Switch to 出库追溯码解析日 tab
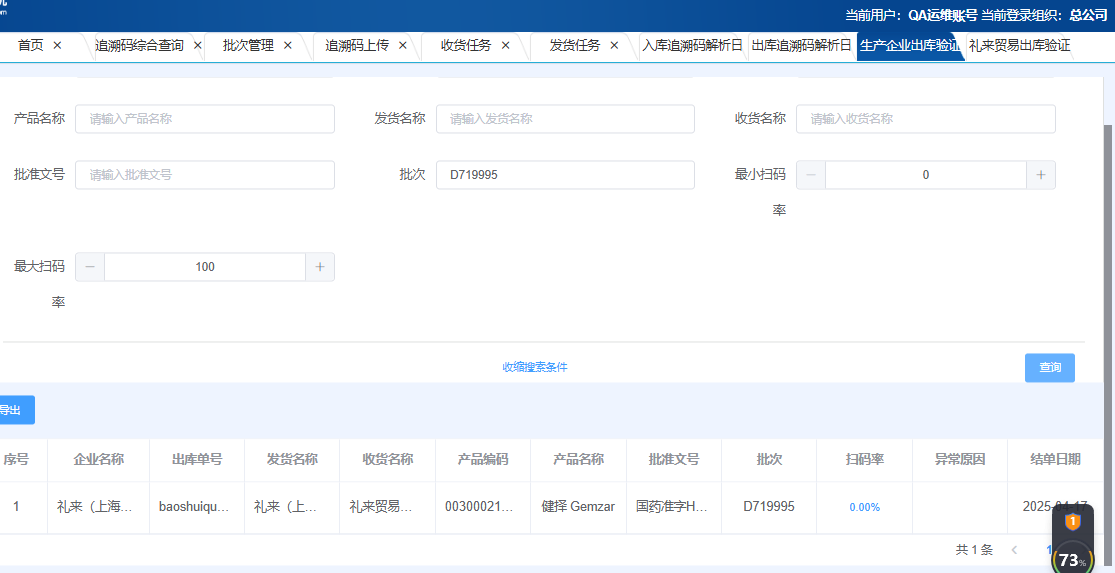This screenshot has width=1115, height=573. click(x=801, y=45)
